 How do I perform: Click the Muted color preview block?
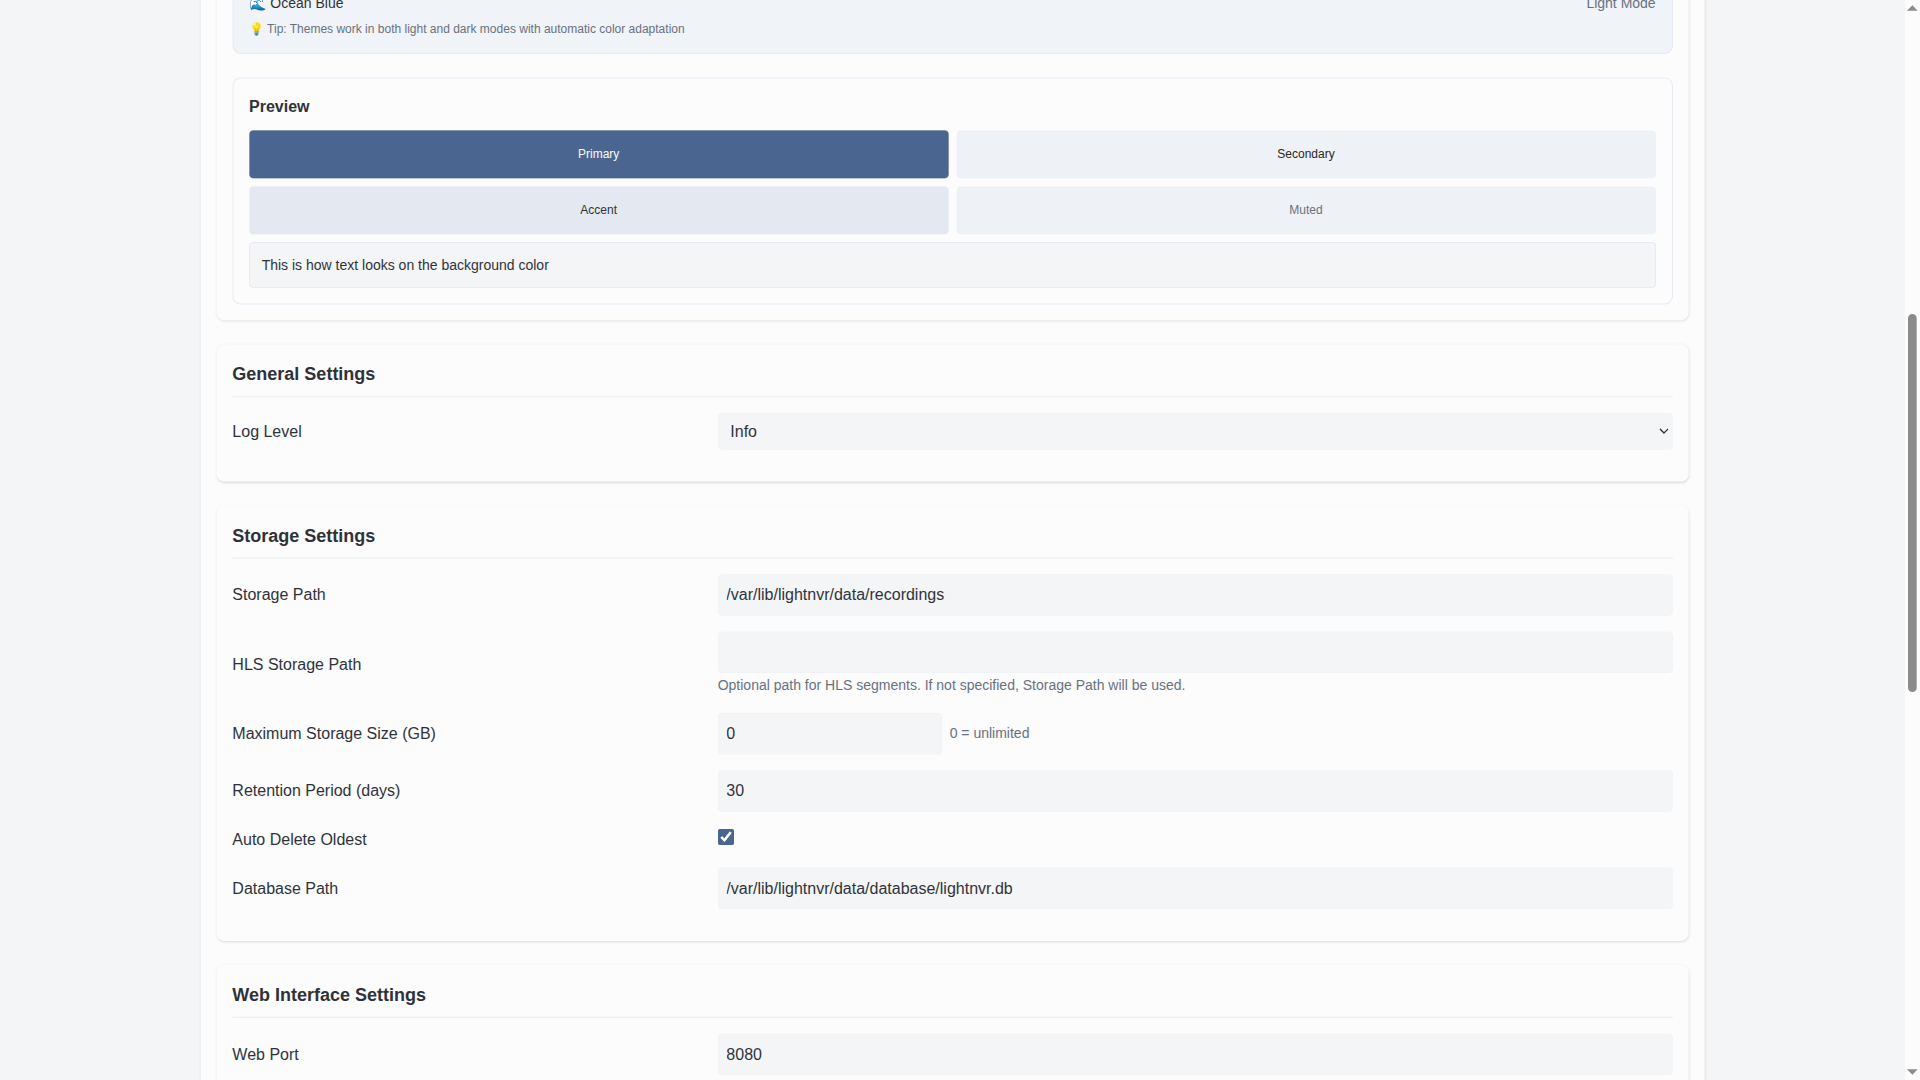click(x=1306, y=210)
